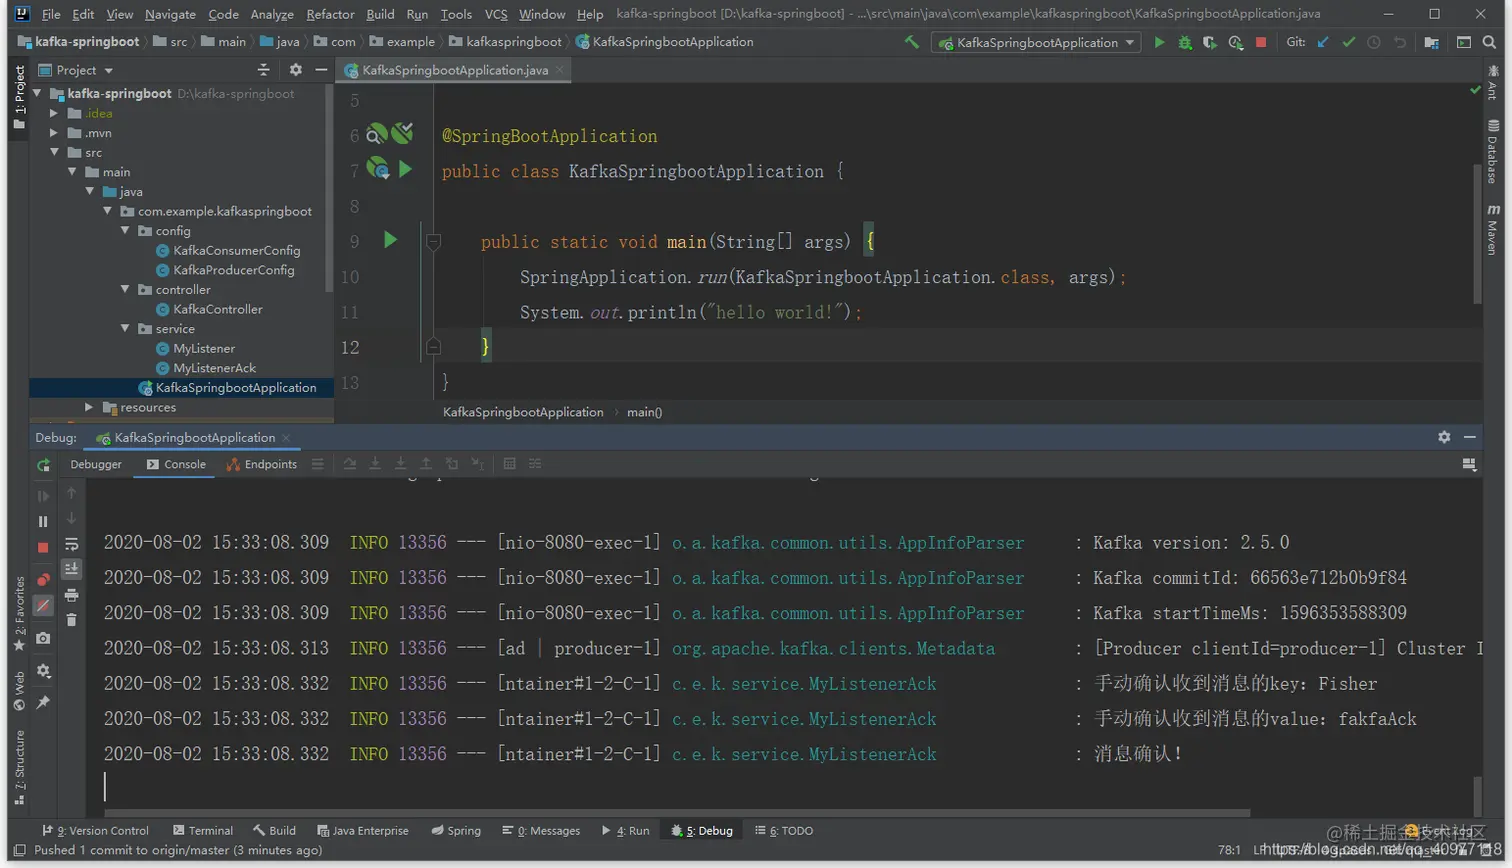This screenshot has height=868, width=1512.
Task: Expand the resources folder
Action: click(x=89, y=407)
